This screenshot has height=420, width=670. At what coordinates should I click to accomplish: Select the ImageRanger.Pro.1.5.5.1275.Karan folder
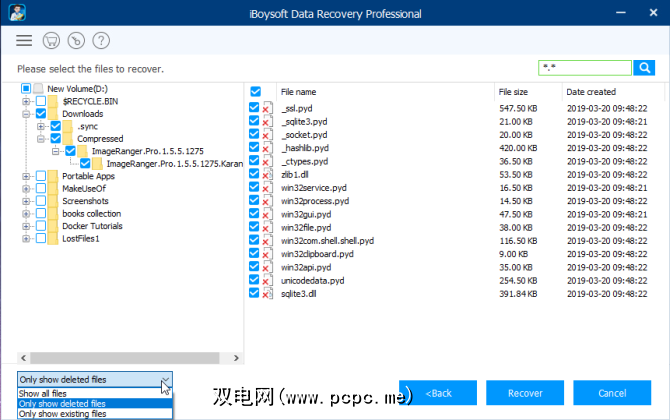pyautogui.click(x=175, y=164)
